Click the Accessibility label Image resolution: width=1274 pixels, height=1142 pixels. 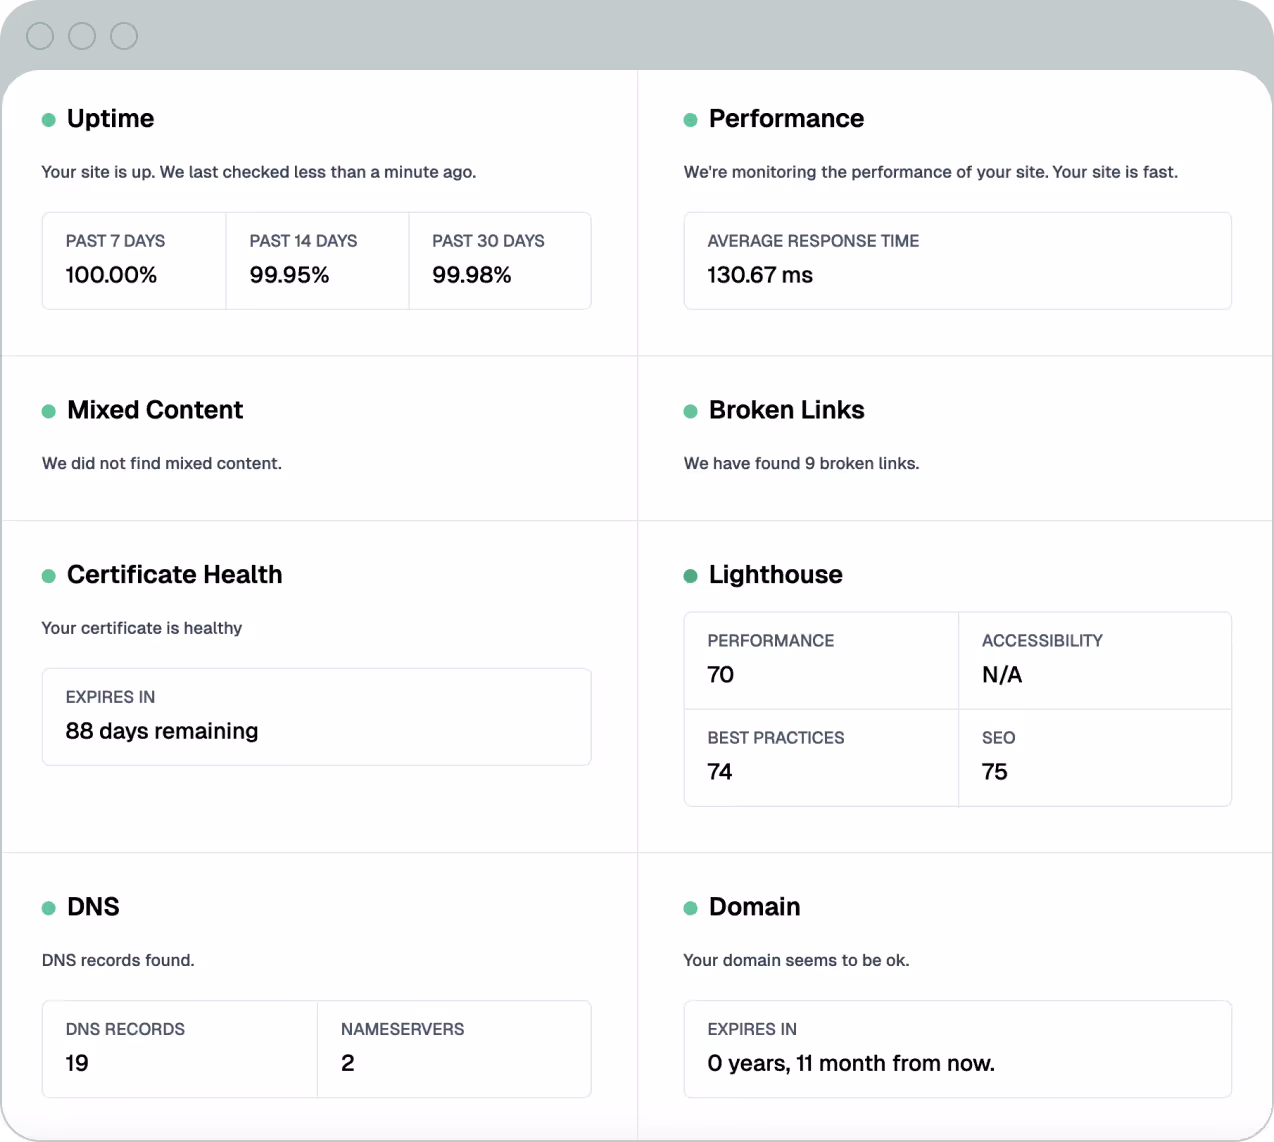[x=1042, y=641]
